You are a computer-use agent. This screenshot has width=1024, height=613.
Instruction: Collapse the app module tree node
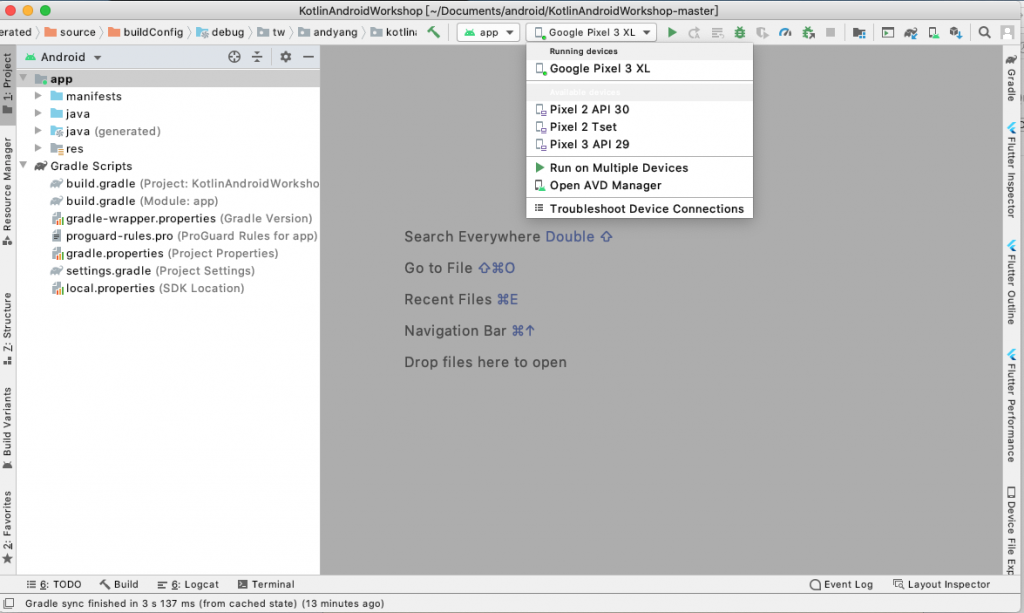[x=24, y=78]
